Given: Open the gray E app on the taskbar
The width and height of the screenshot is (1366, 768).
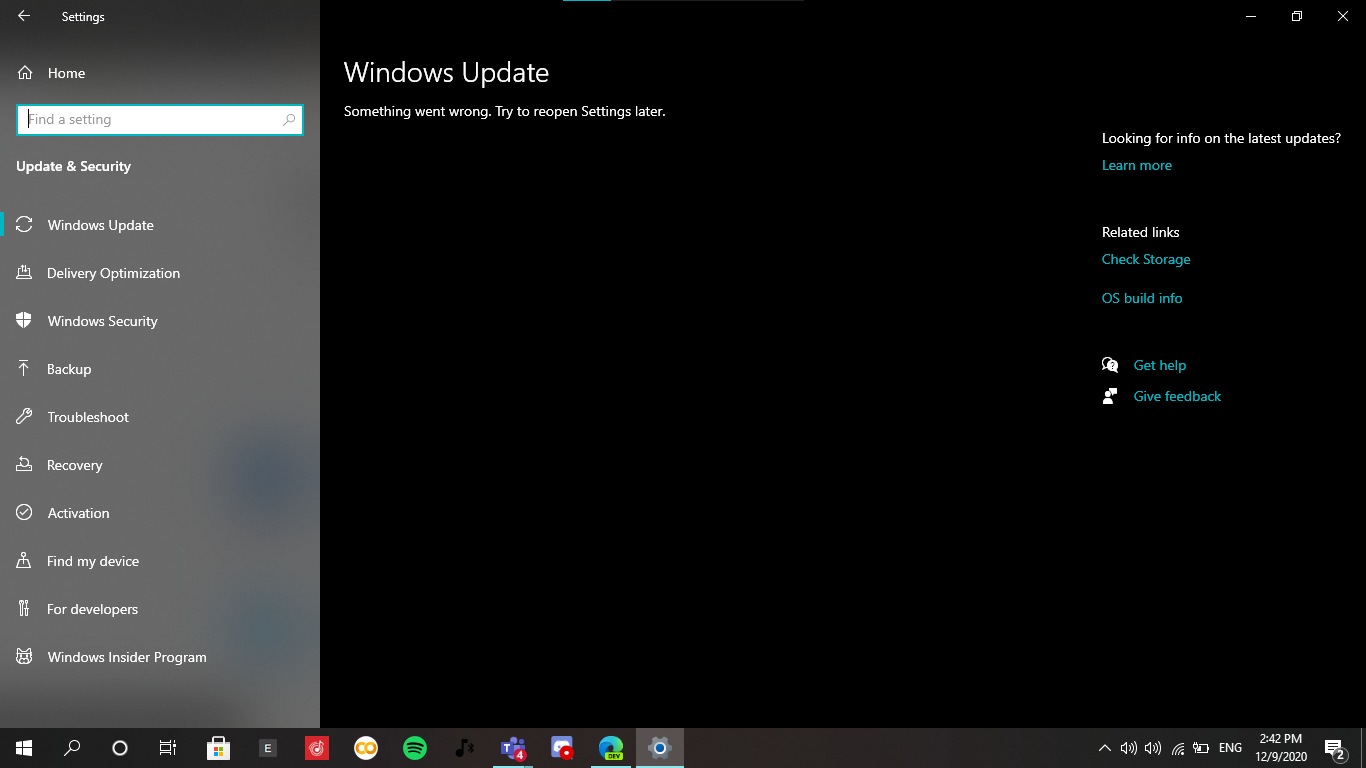Looking at the screenshot, I should tap(267, 748).
